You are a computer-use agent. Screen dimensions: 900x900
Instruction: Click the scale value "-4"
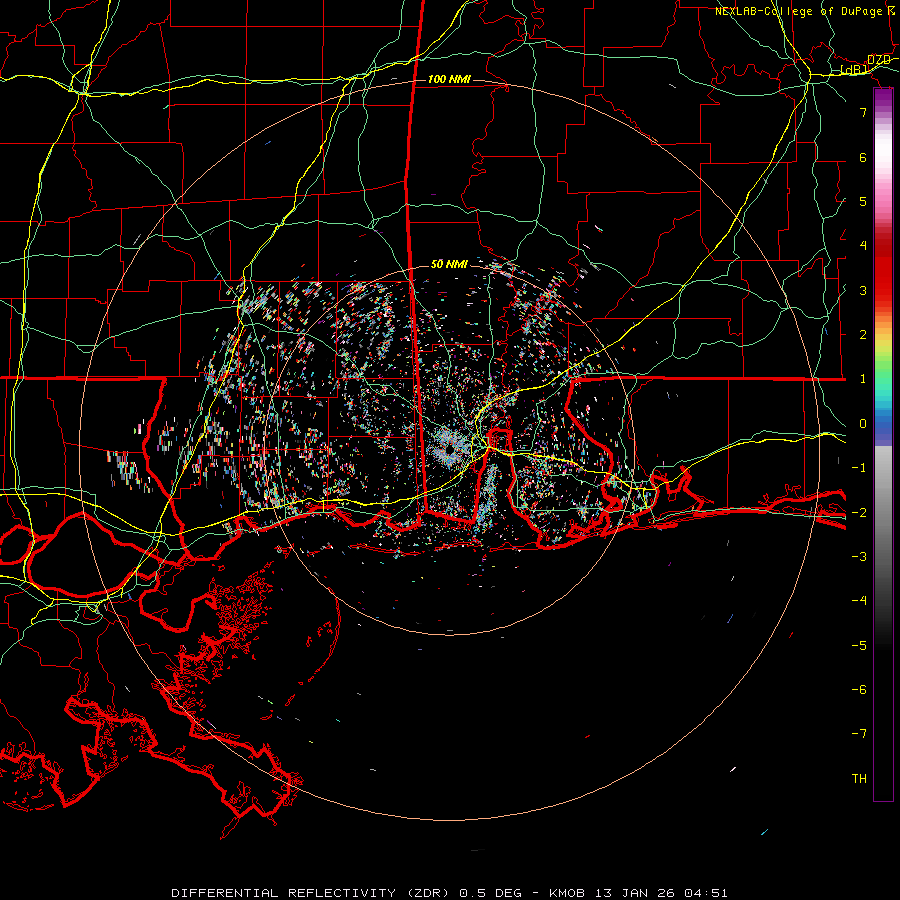tap(859, 601)
